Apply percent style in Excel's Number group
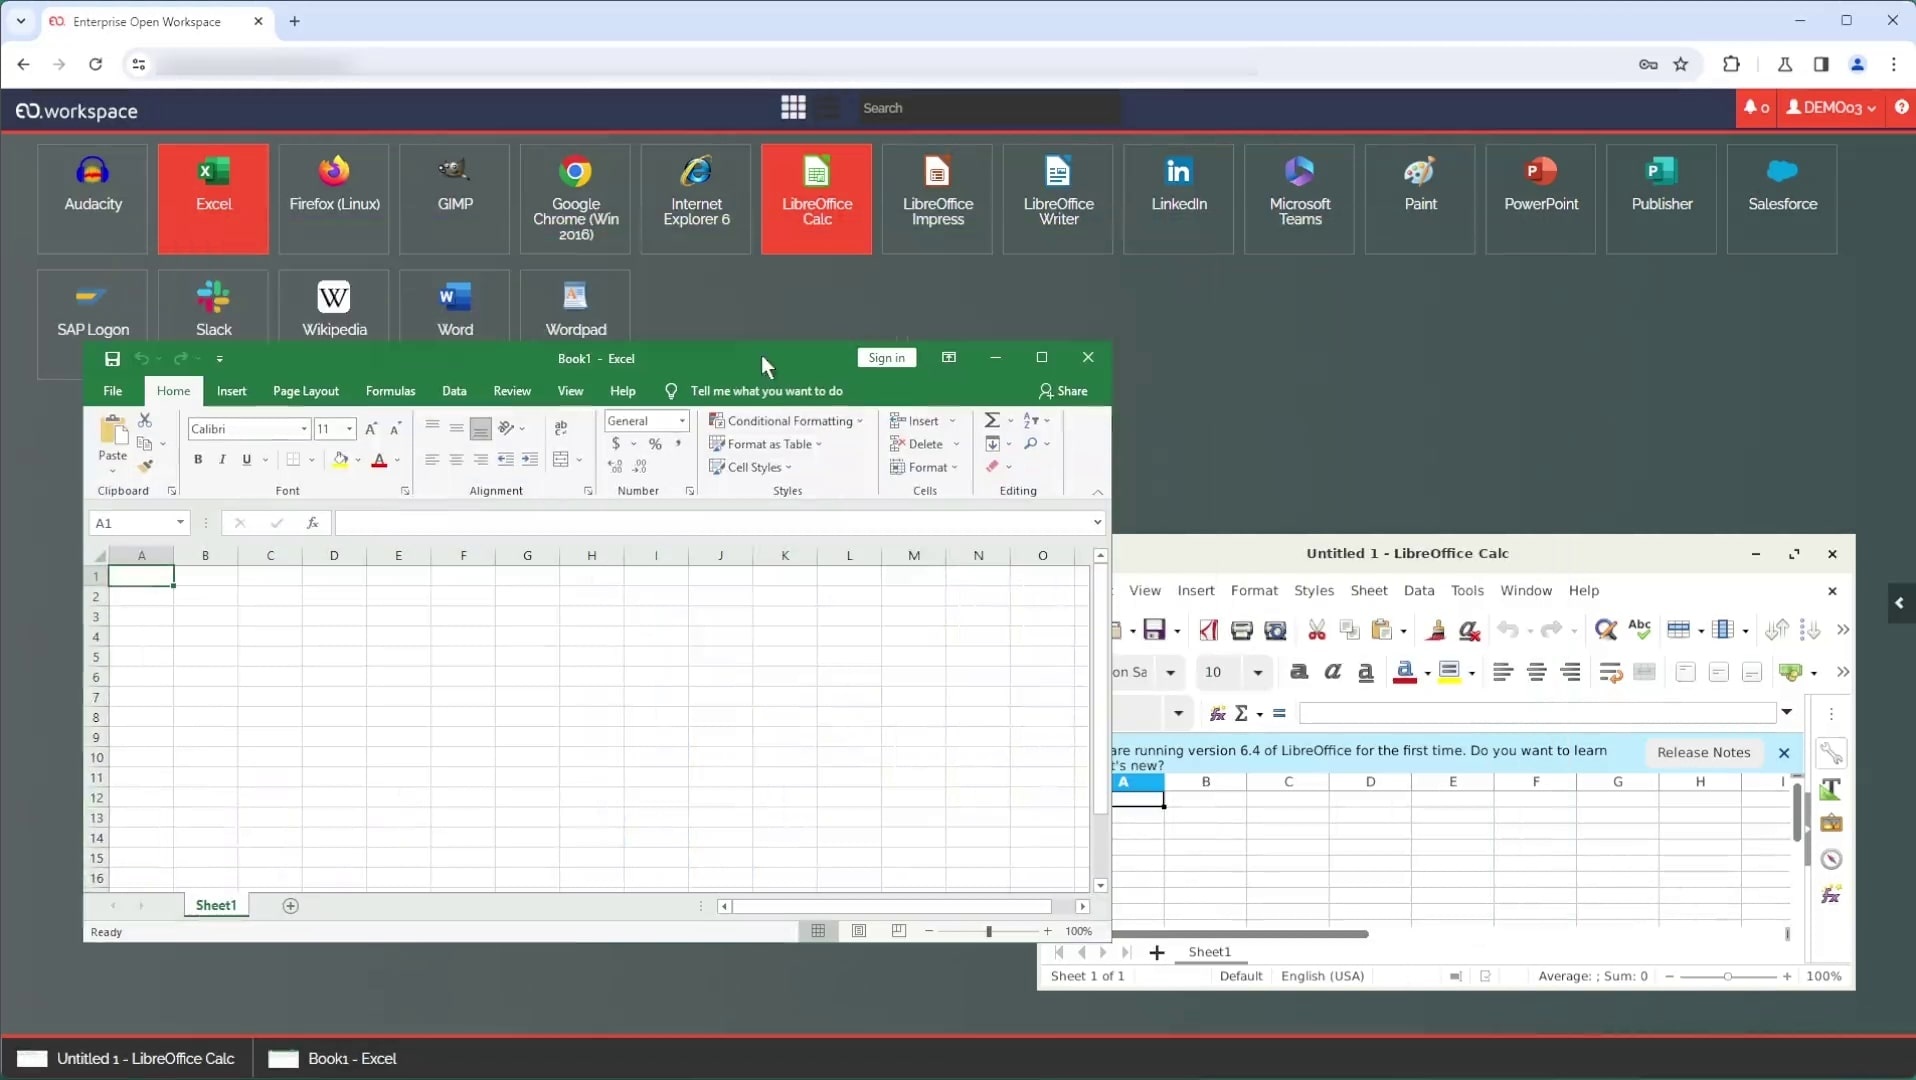 click(x=655, y=444)
